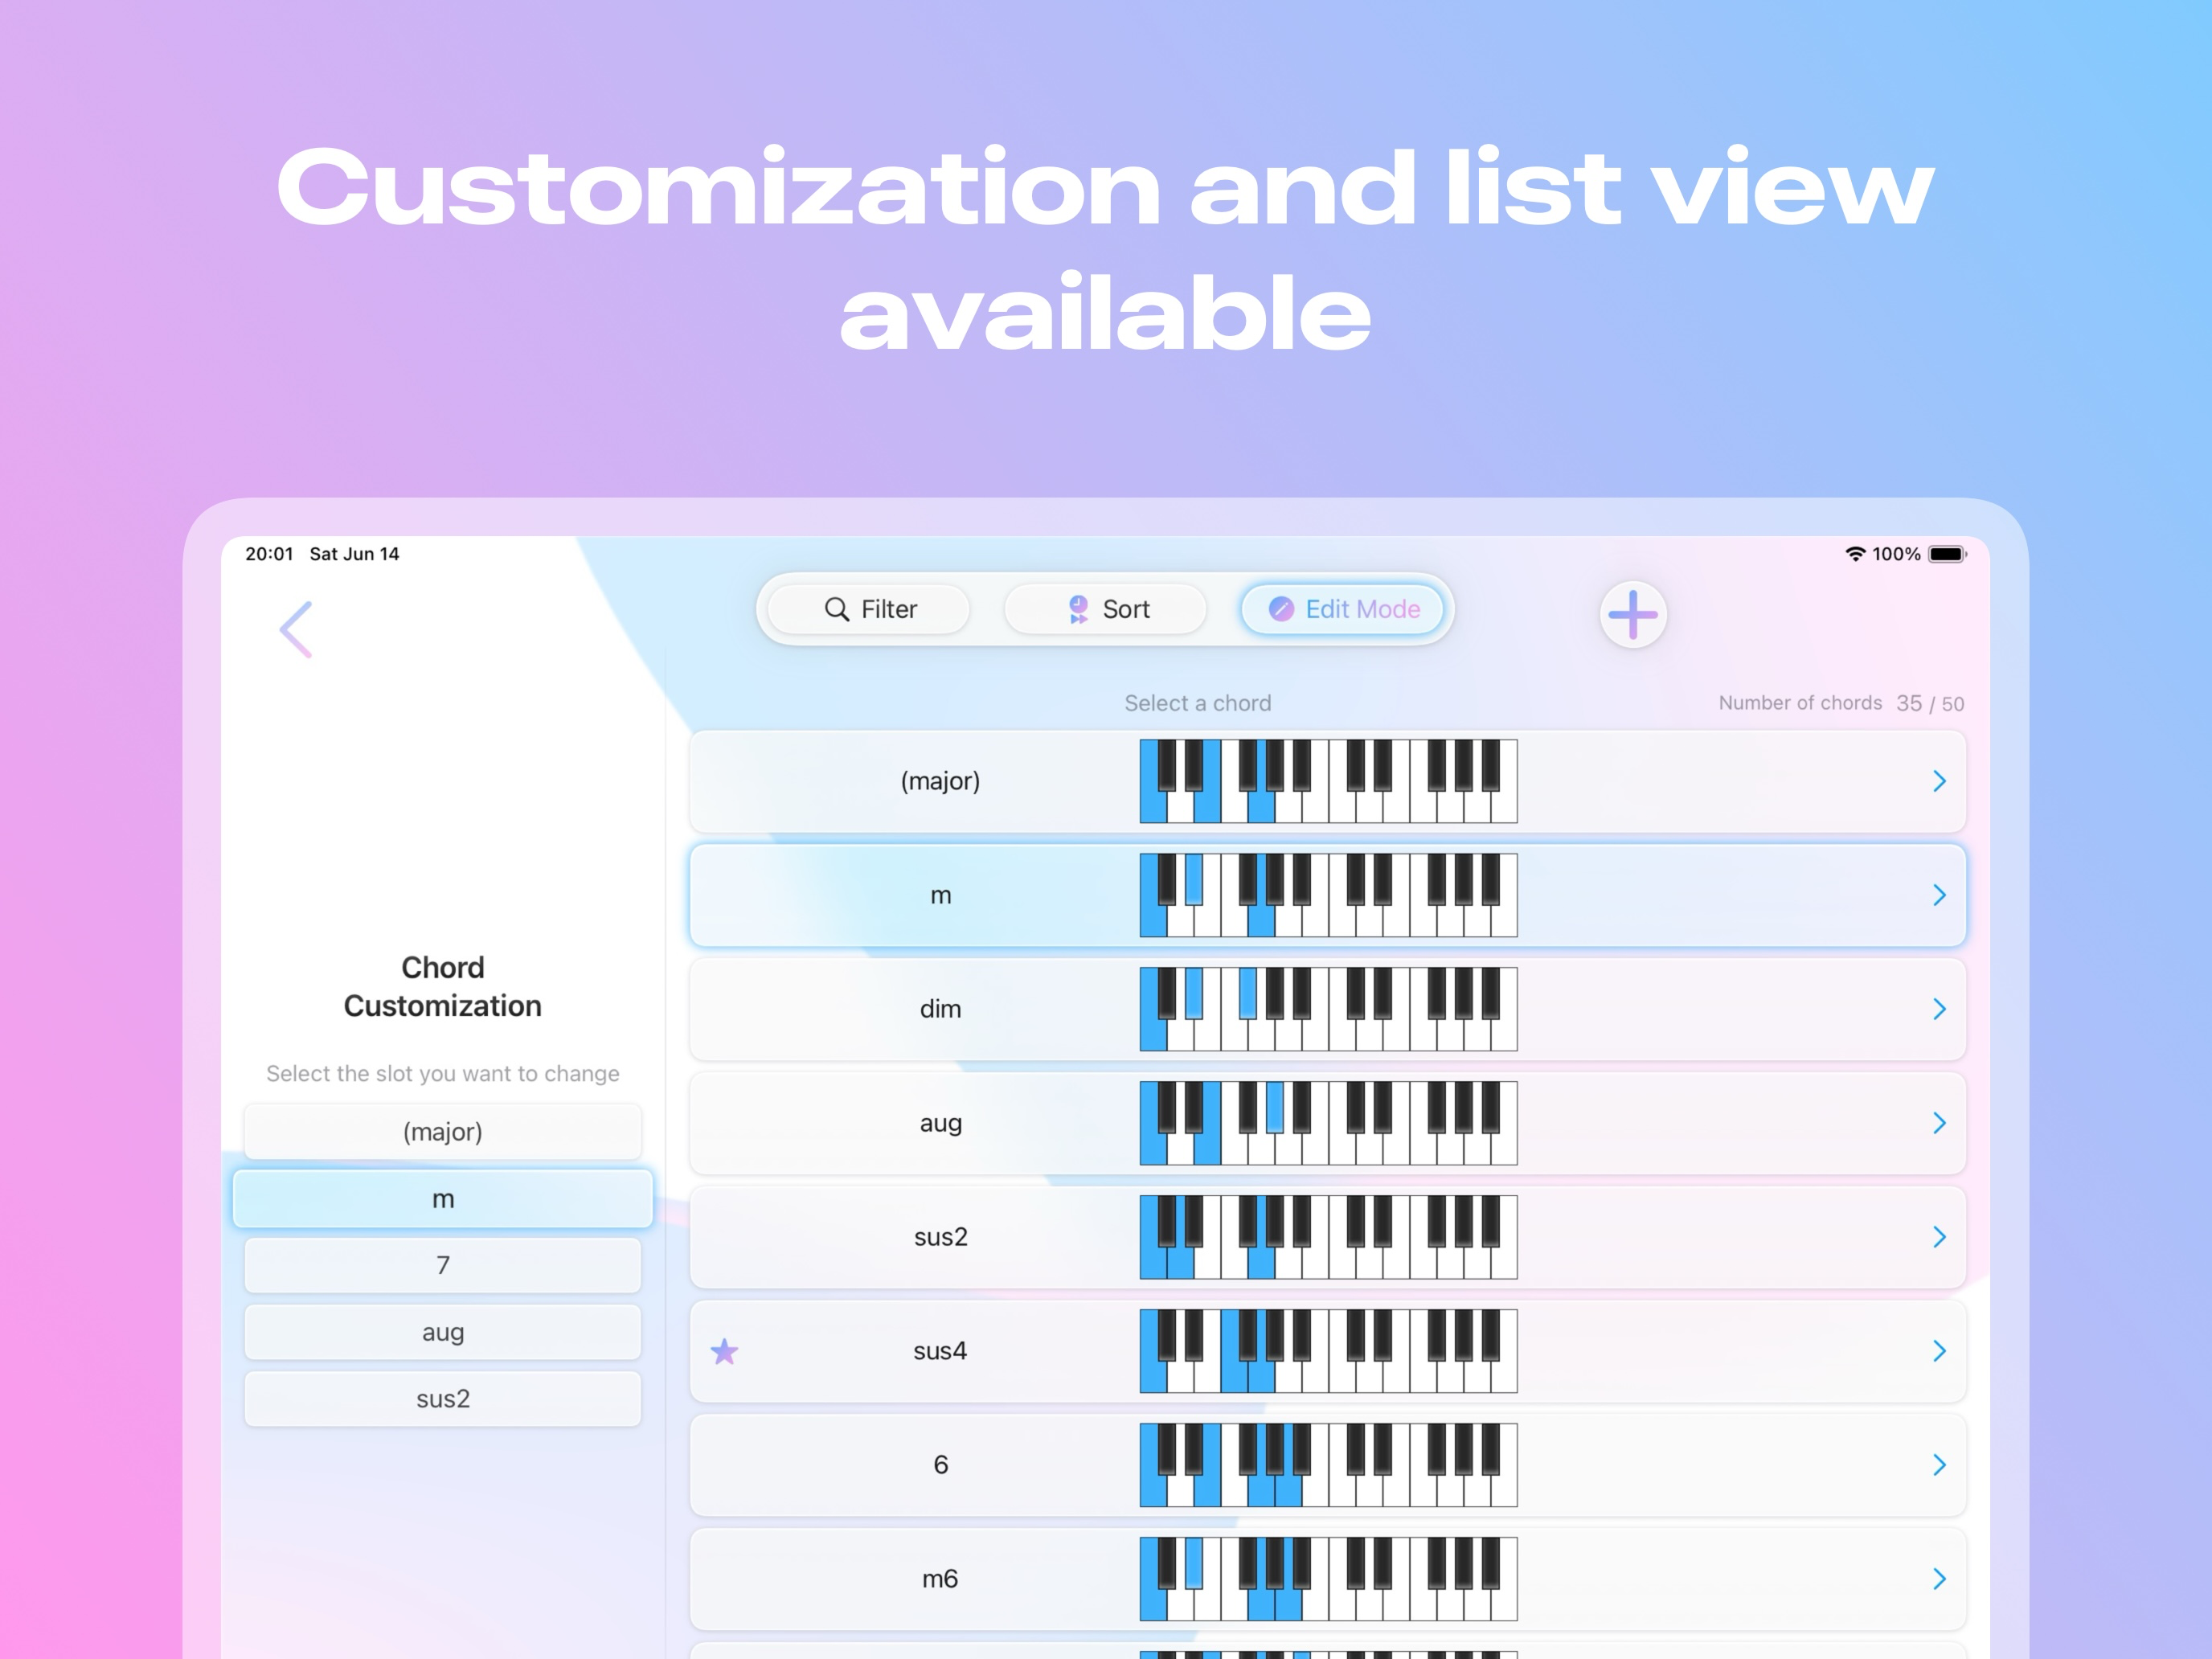Click the m6 chord piano diagram
The height and width of the screenshot is (1659, 2212).
tap(1329, 1579)
